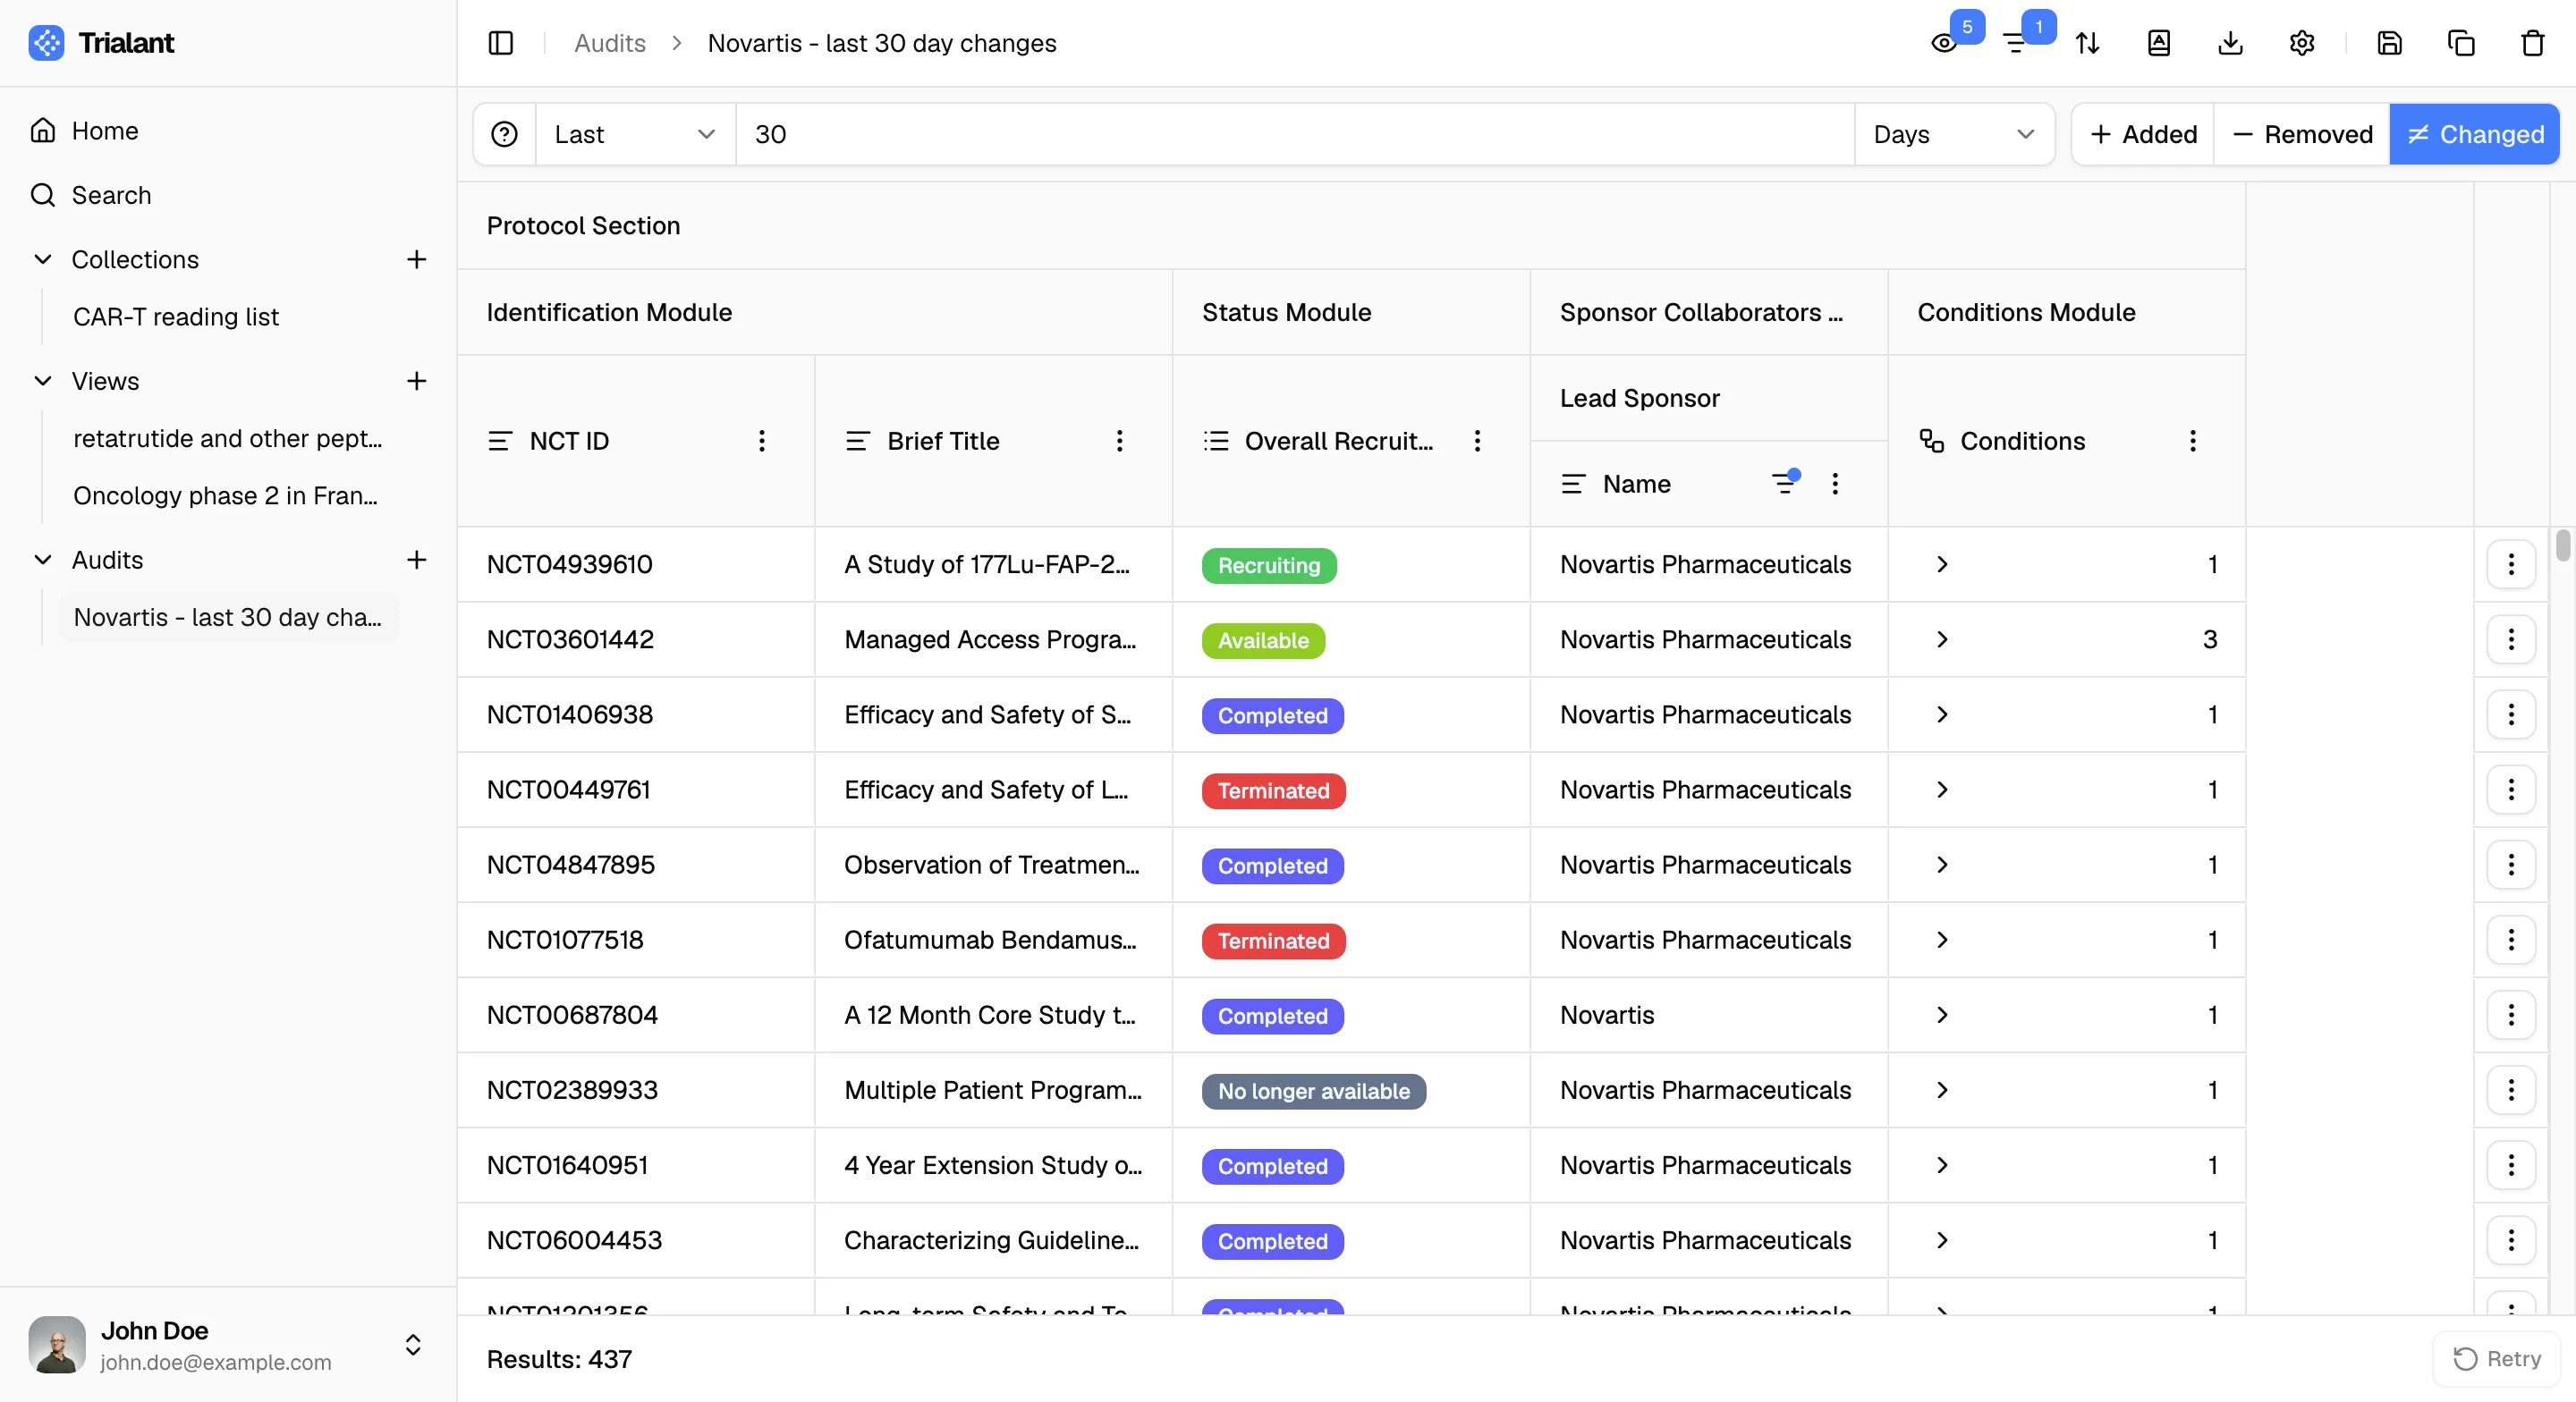
Task: Open the filters icon in toolbar
Action: pos(2015,43)
